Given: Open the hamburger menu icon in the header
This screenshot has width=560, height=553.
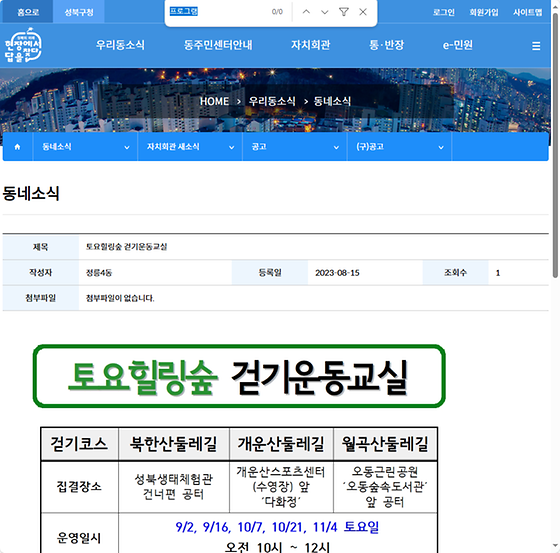Looking at the screenshot, I should (x=536, y=46).
